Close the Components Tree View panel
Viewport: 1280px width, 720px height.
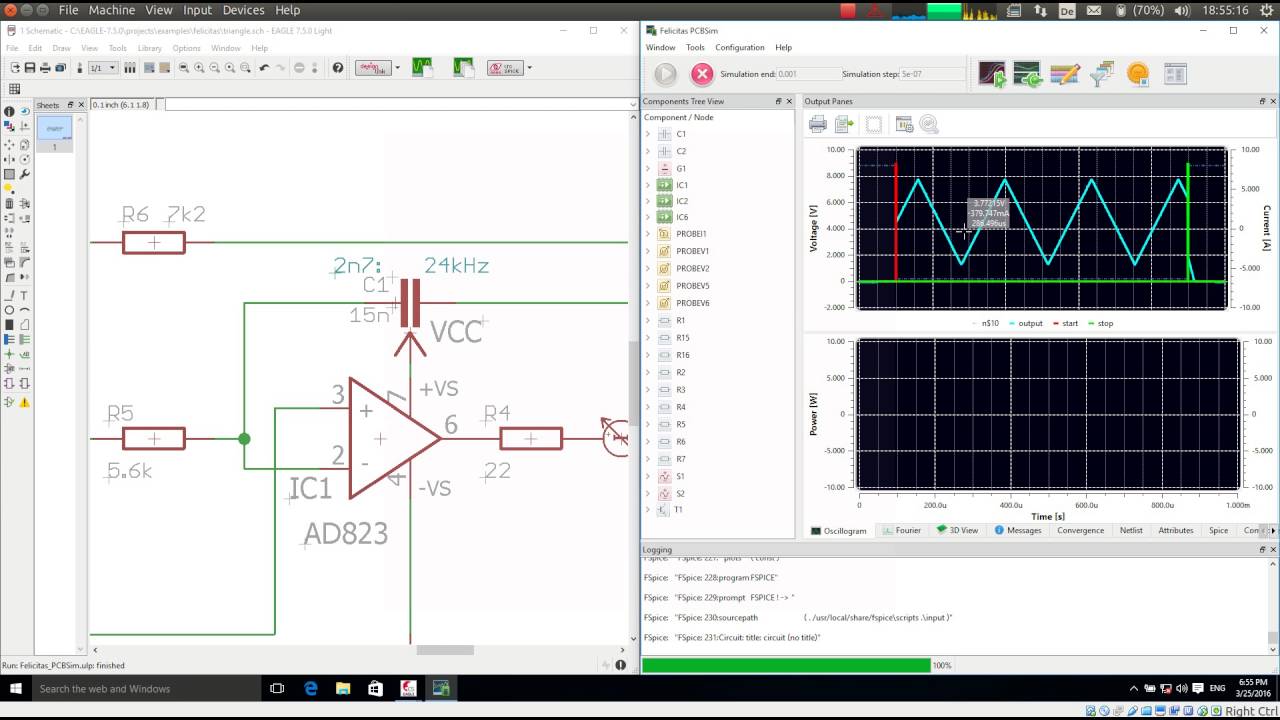790,101
